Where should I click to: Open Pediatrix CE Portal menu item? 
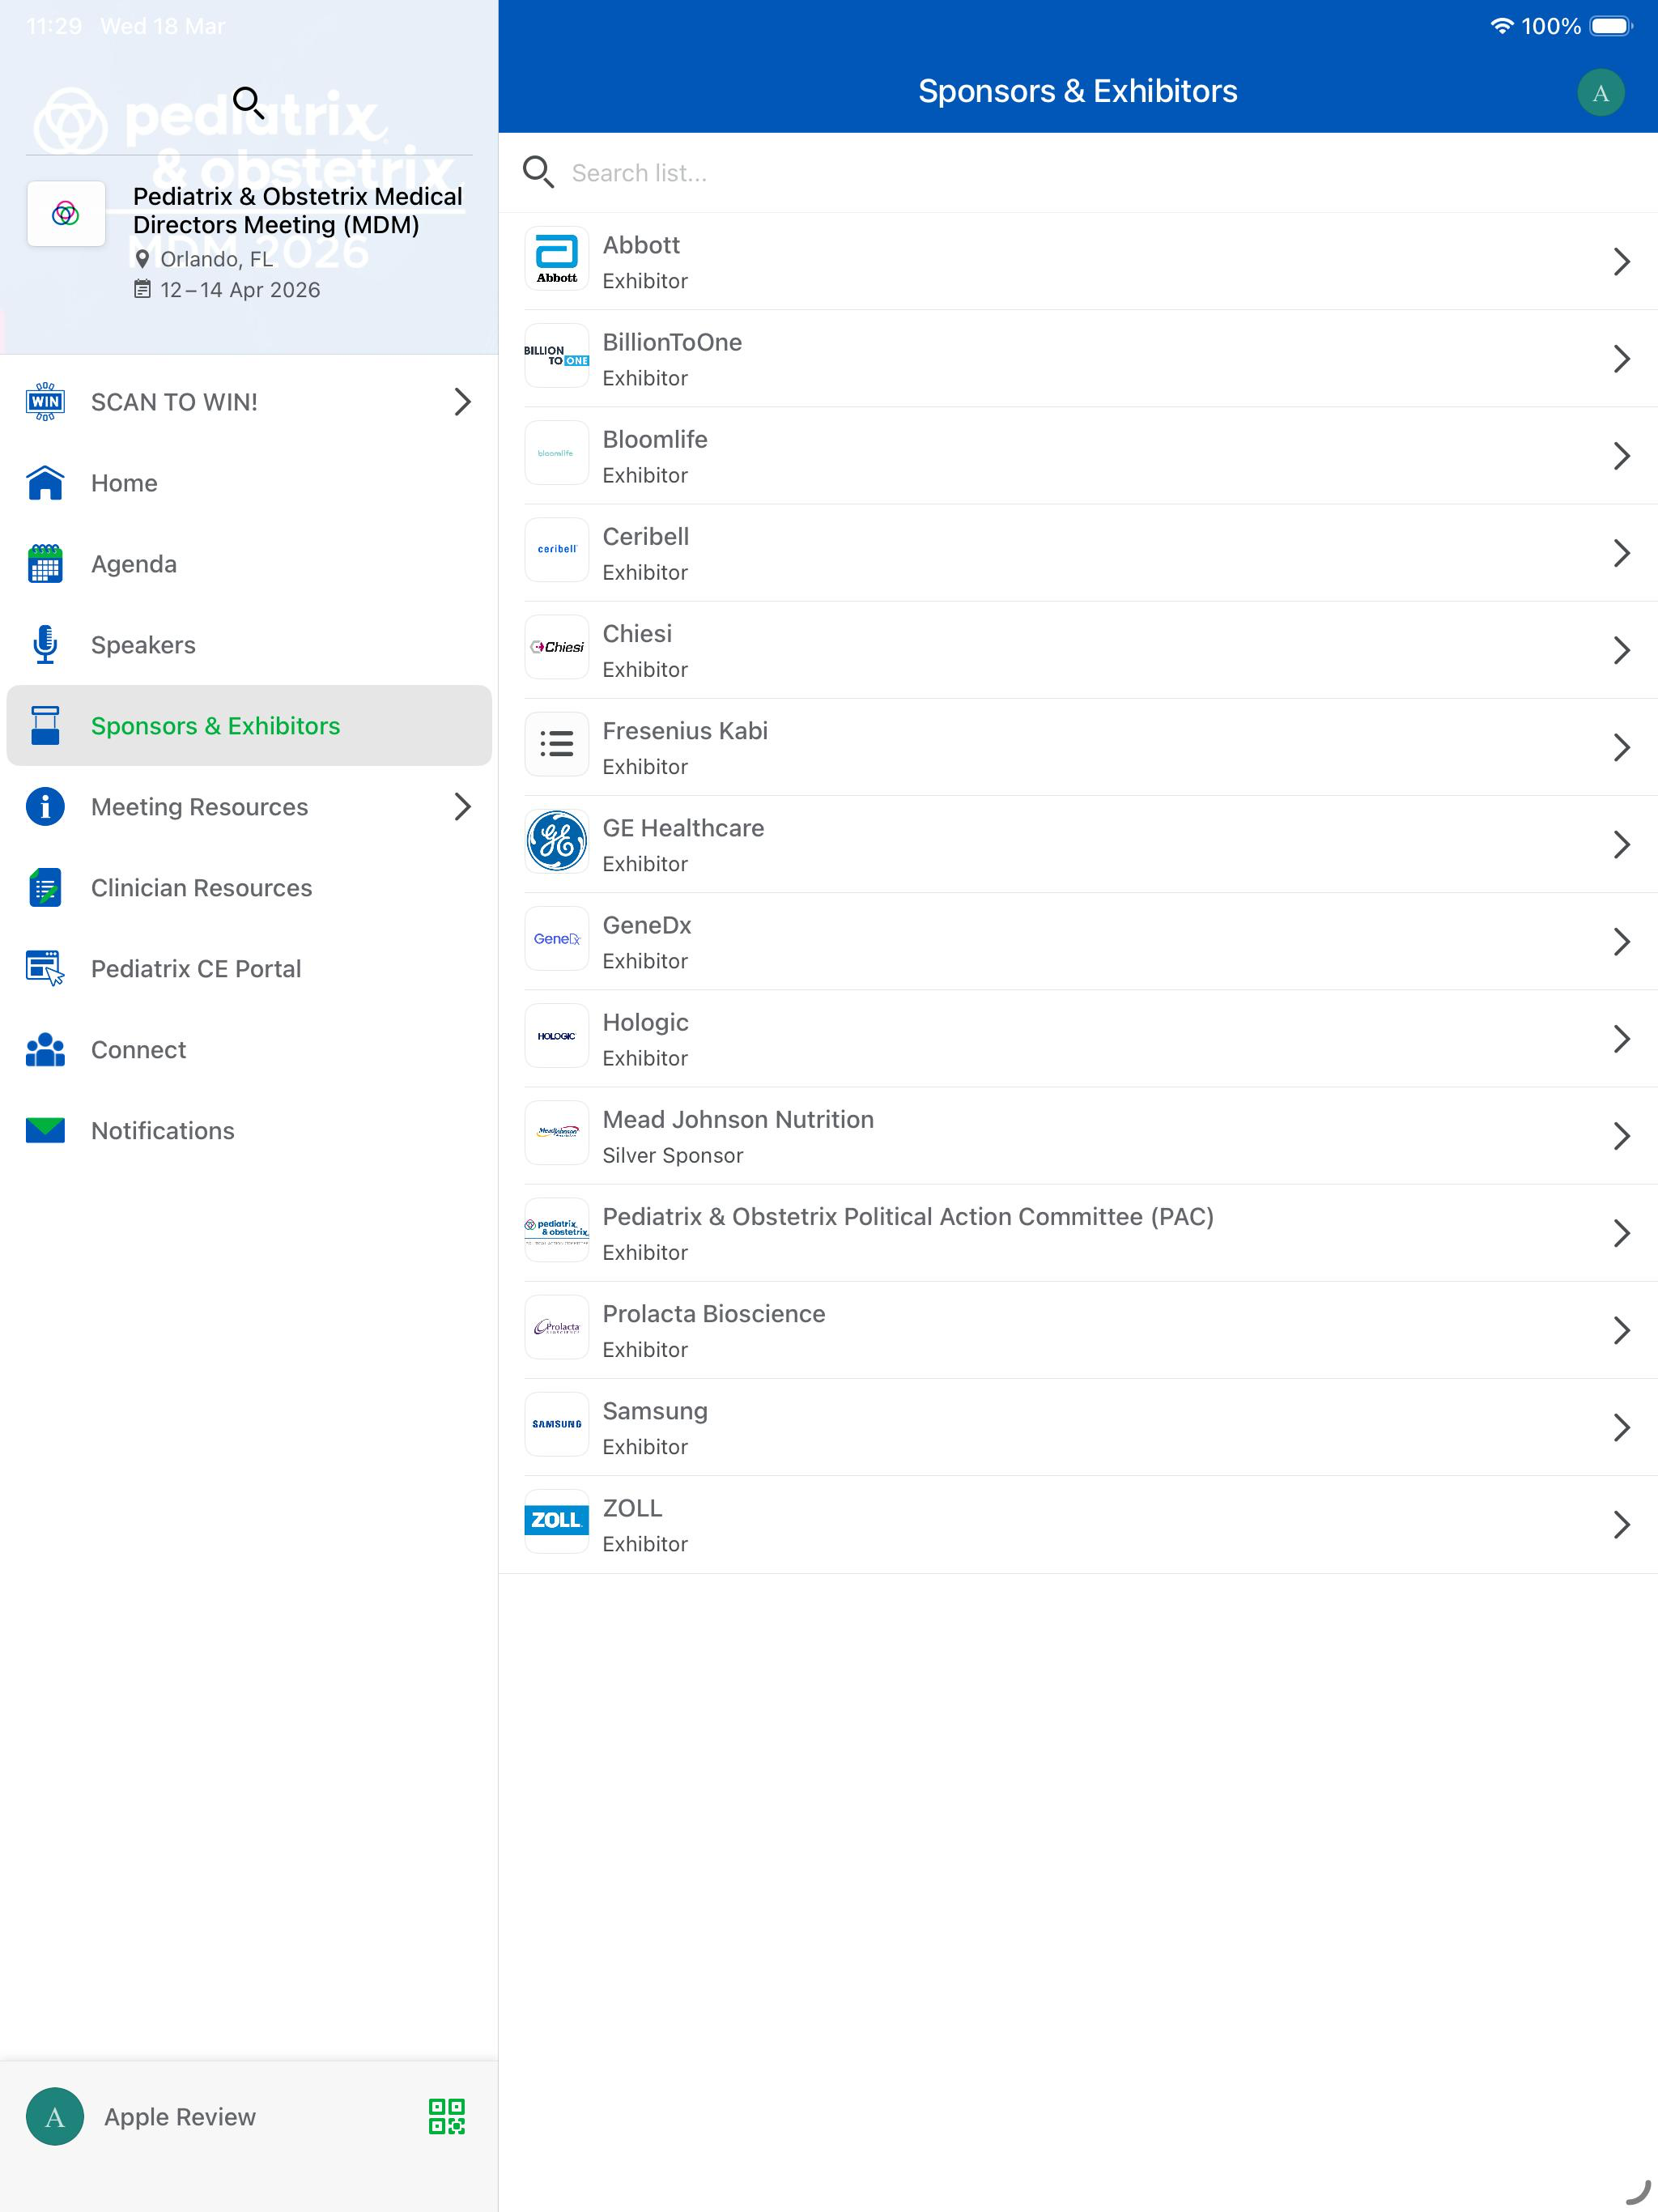[249, 969]
